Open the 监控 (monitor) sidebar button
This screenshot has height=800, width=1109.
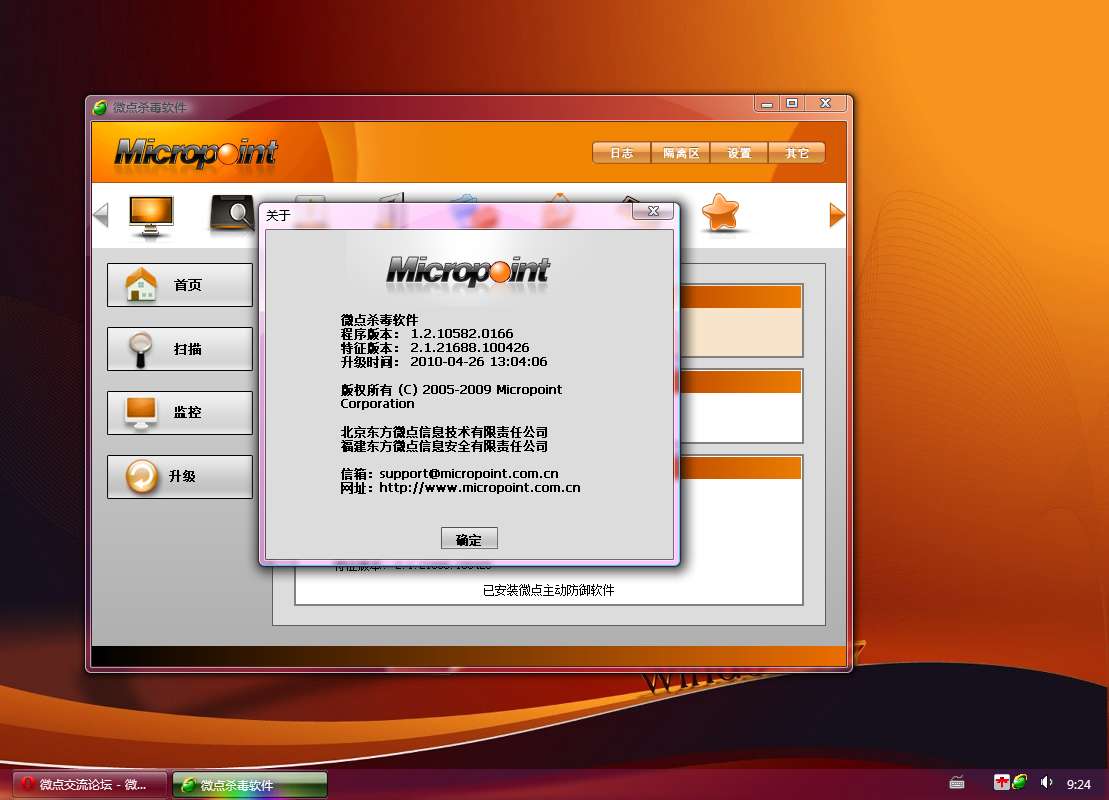click(180, 412)
